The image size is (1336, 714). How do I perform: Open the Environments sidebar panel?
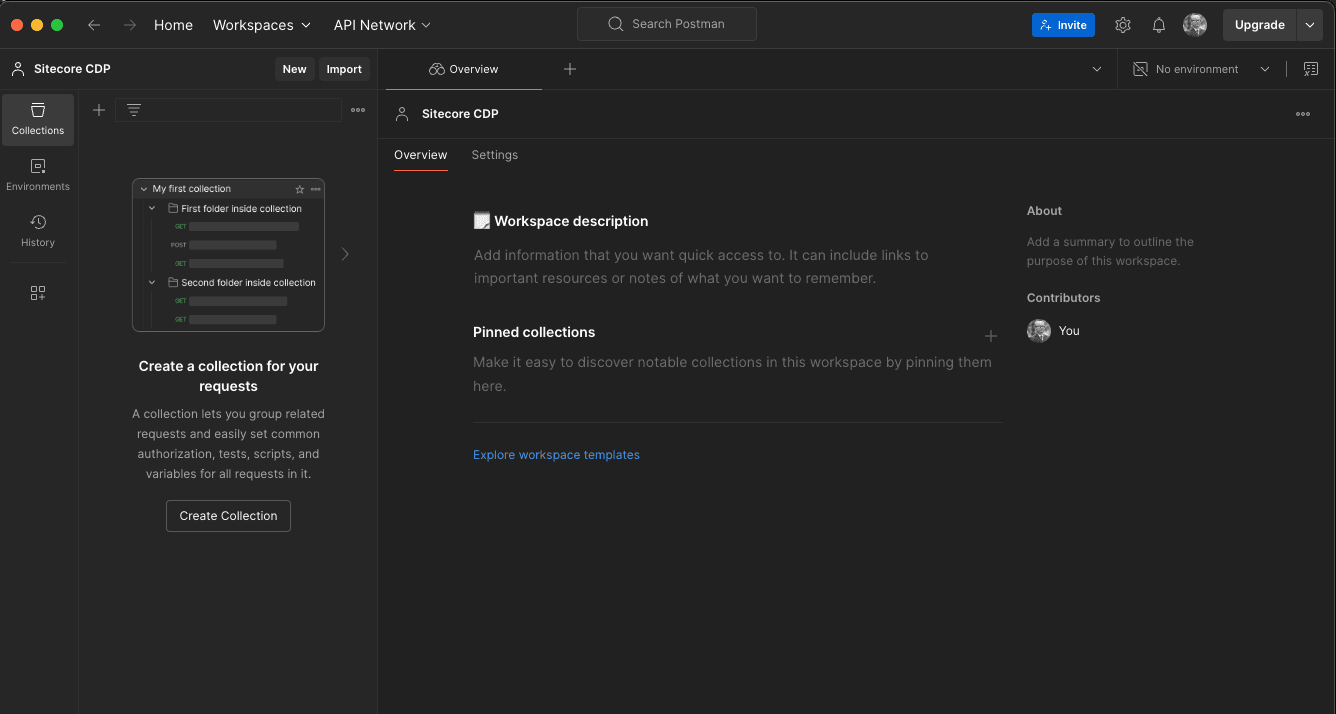(x=38, y=175)
